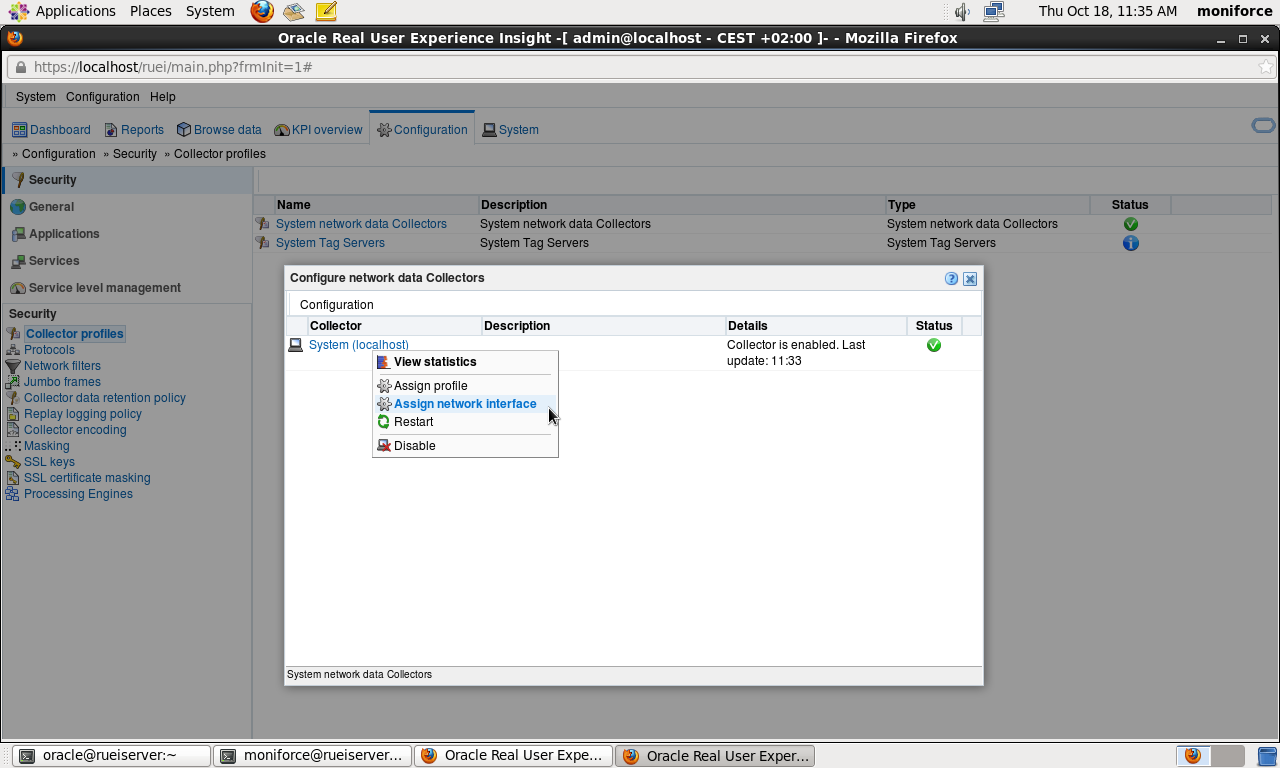Switch to the KPI overview tab

[x=318, y=130]
